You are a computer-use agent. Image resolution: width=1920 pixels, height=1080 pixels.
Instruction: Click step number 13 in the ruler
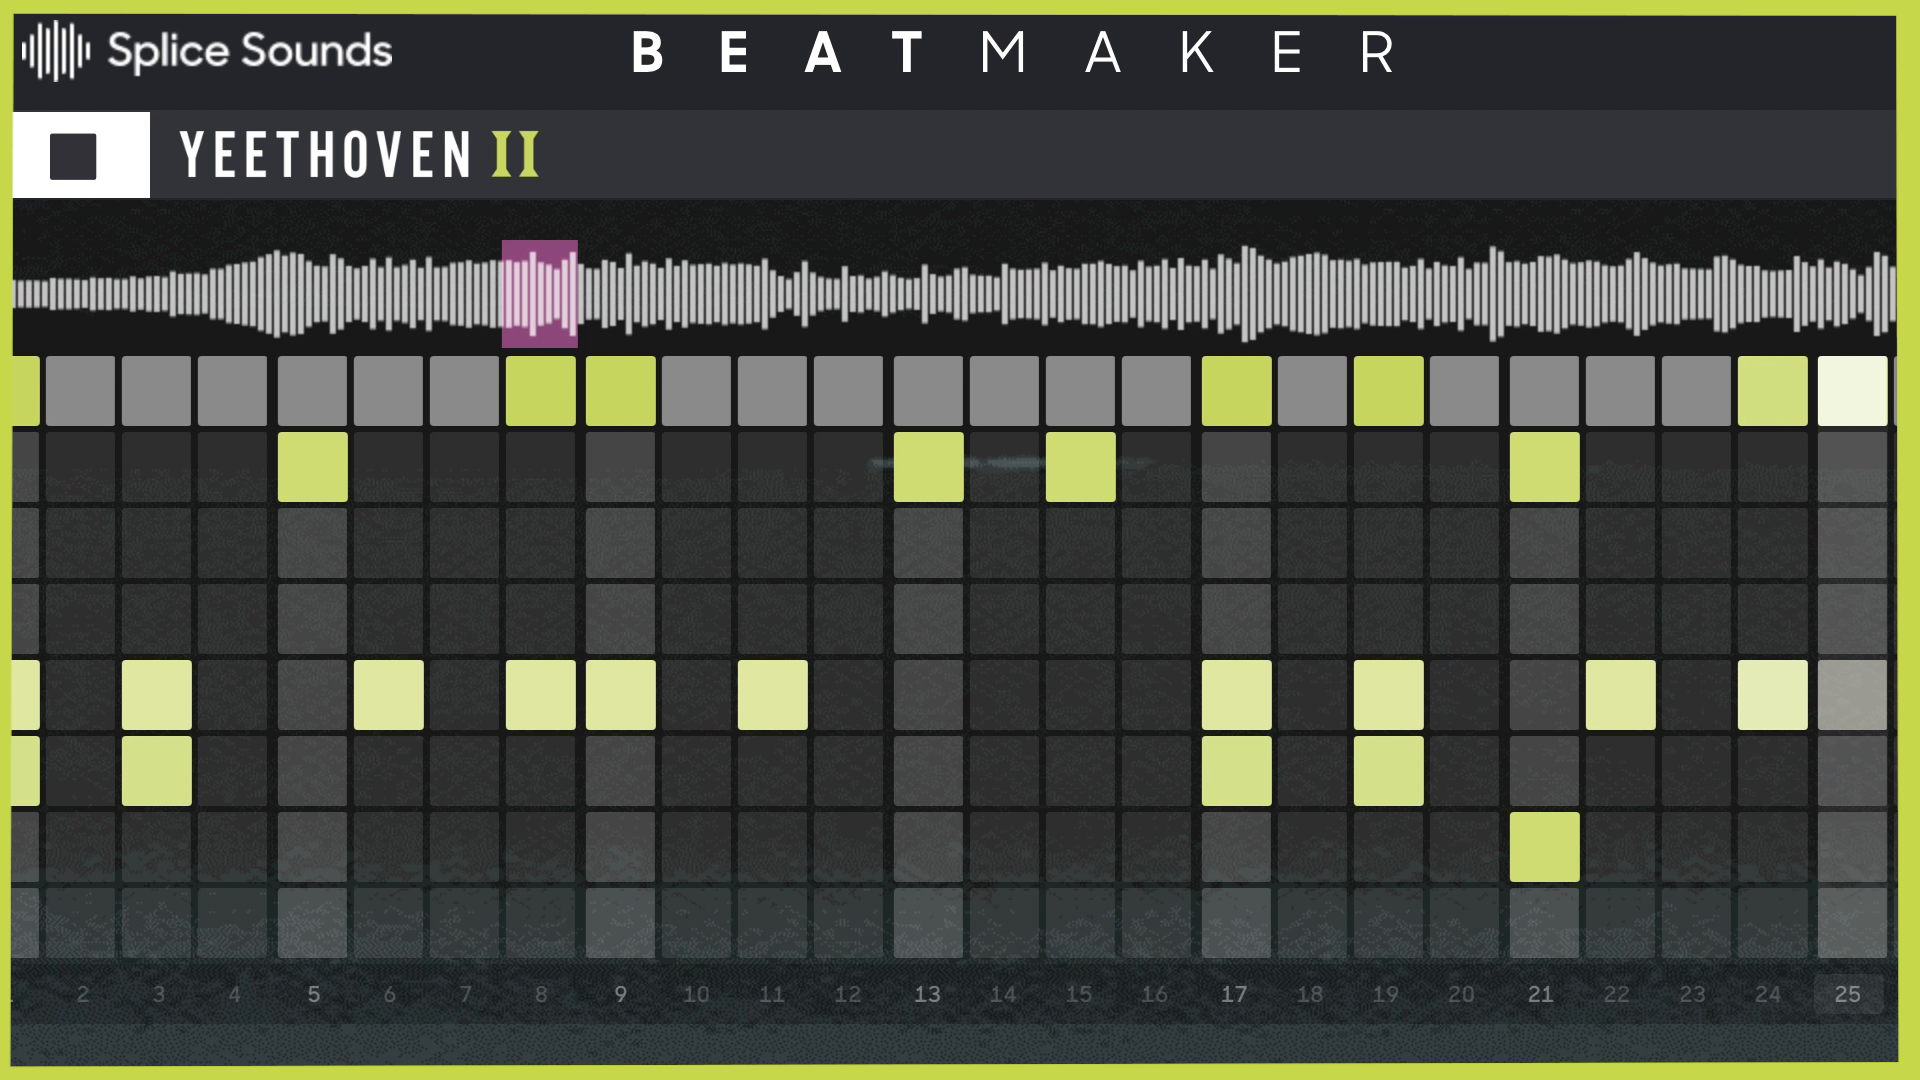click(x=927, y=994)
